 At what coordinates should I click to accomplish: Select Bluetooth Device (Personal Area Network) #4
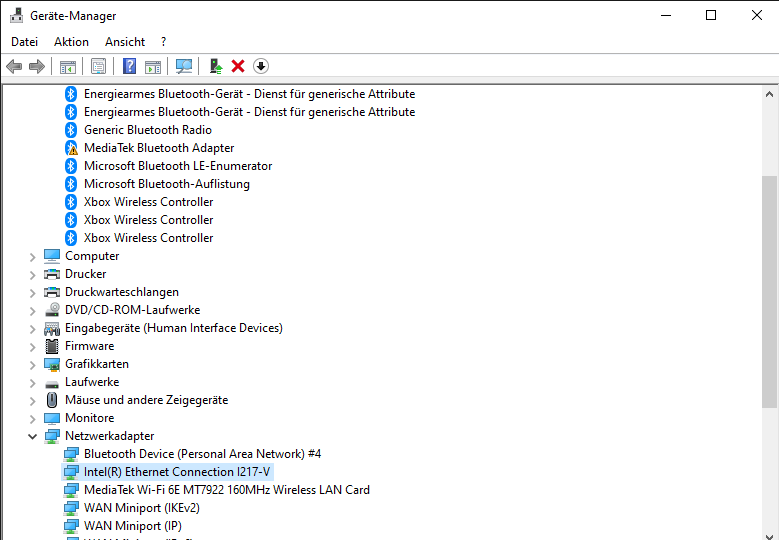(202, 454)
